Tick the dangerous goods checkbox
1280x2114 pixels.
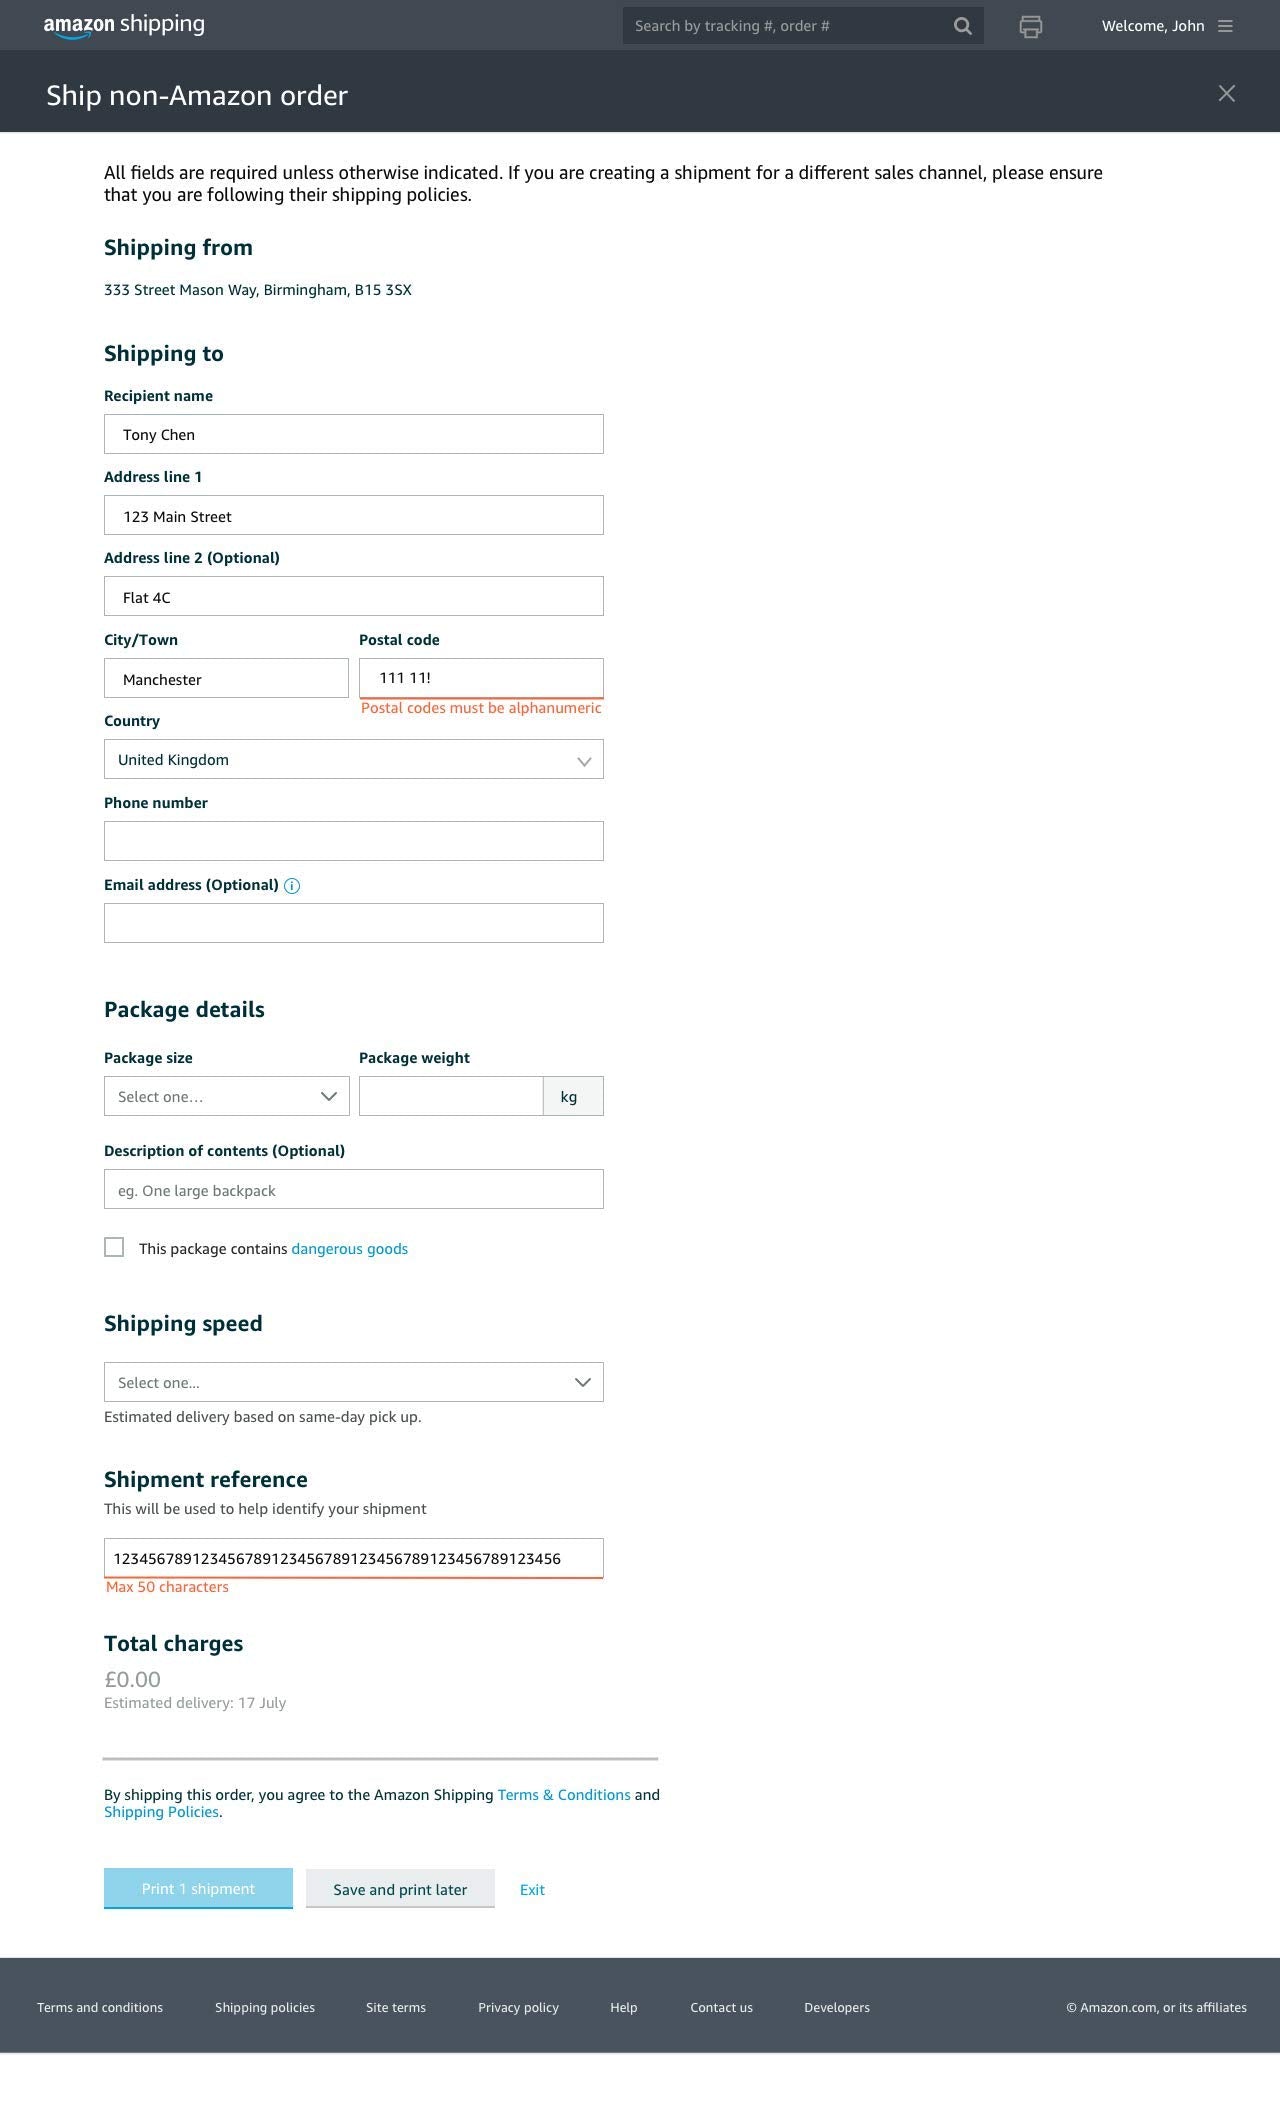[114, 1247]
